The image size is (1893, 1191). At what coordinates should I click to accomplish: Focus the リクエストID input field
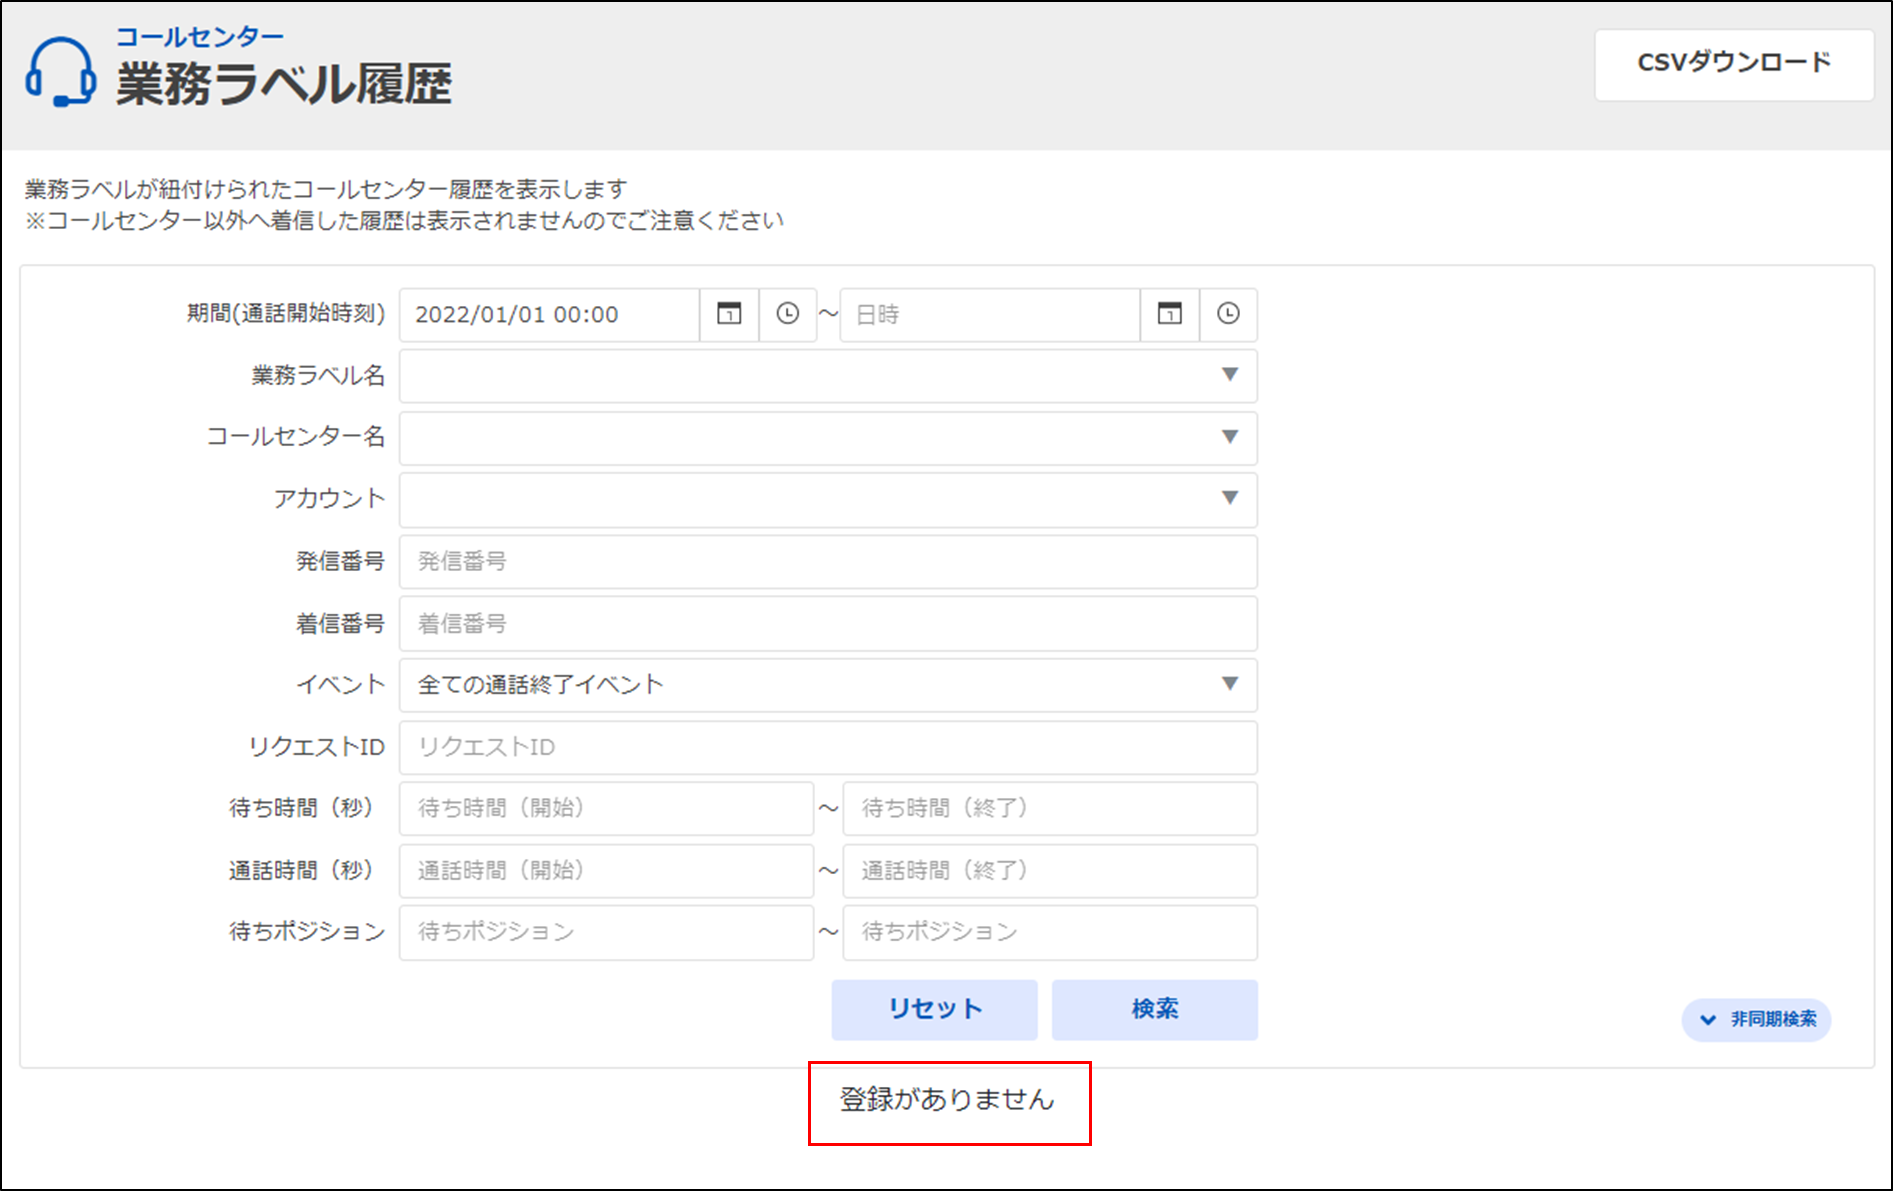828,747
